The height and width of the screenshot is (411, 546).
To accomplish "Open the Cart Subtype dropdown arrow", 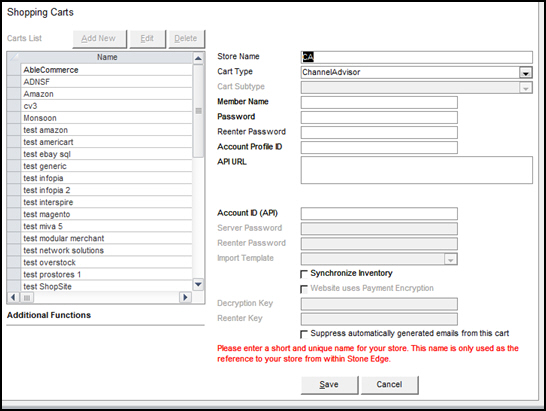I will (525, 88).
